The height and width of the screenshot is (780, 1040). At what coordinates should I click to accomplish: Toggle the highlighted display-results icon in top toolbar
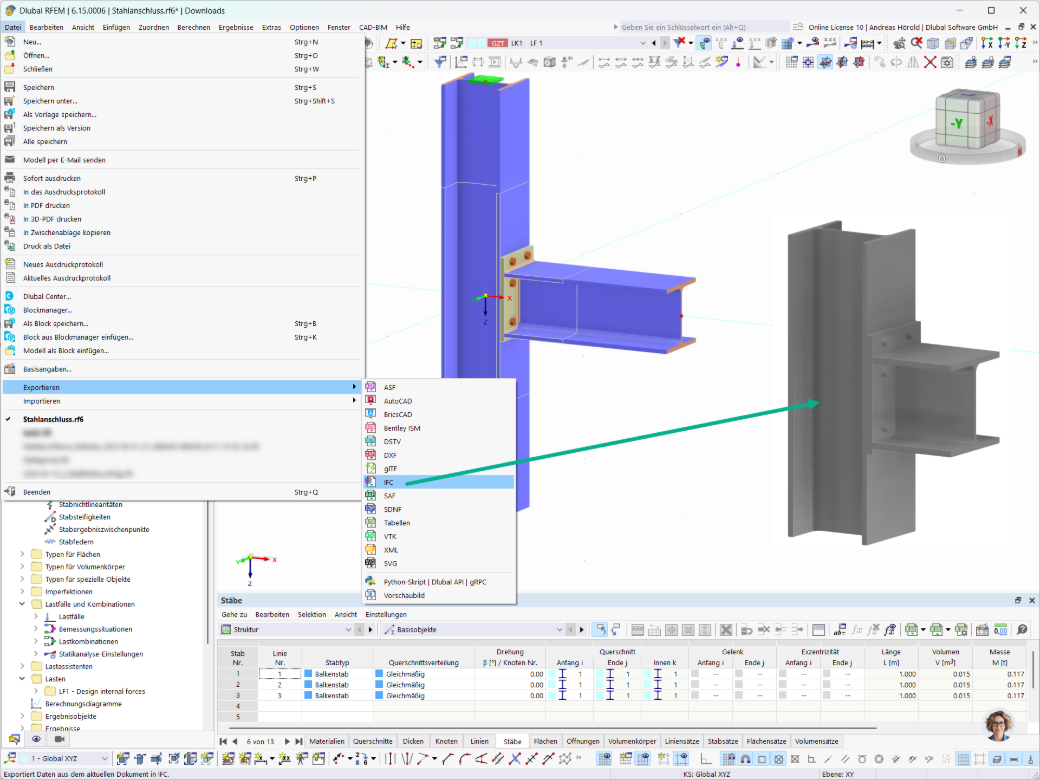point(704,43)
